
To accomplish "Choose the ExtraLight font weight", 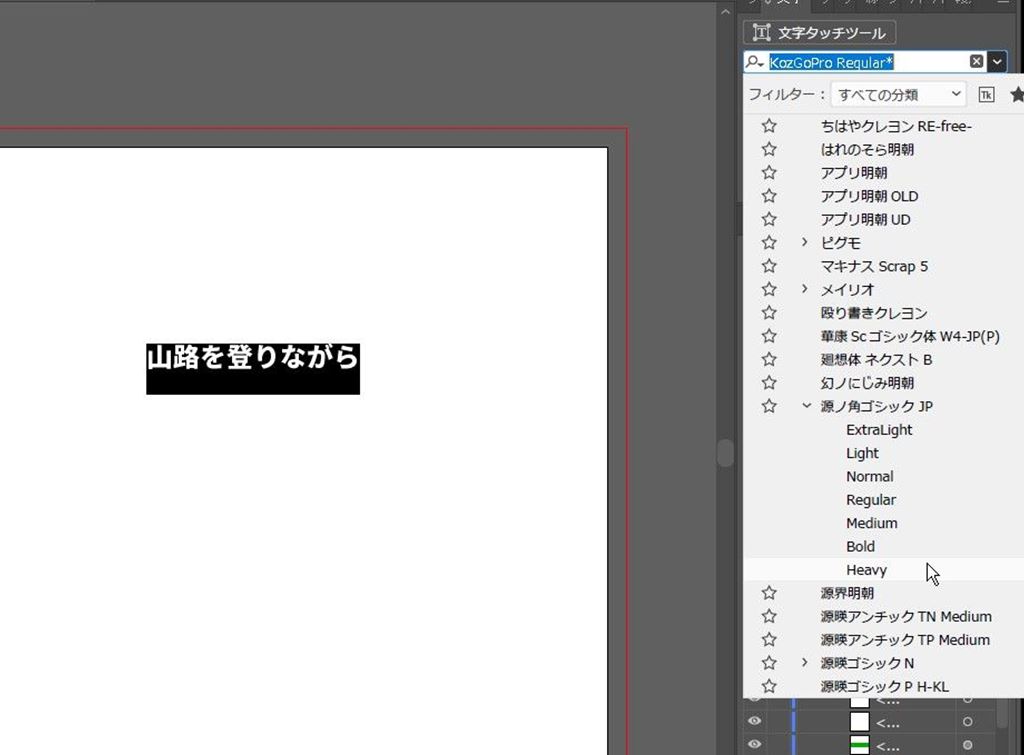I will [879, 430].
